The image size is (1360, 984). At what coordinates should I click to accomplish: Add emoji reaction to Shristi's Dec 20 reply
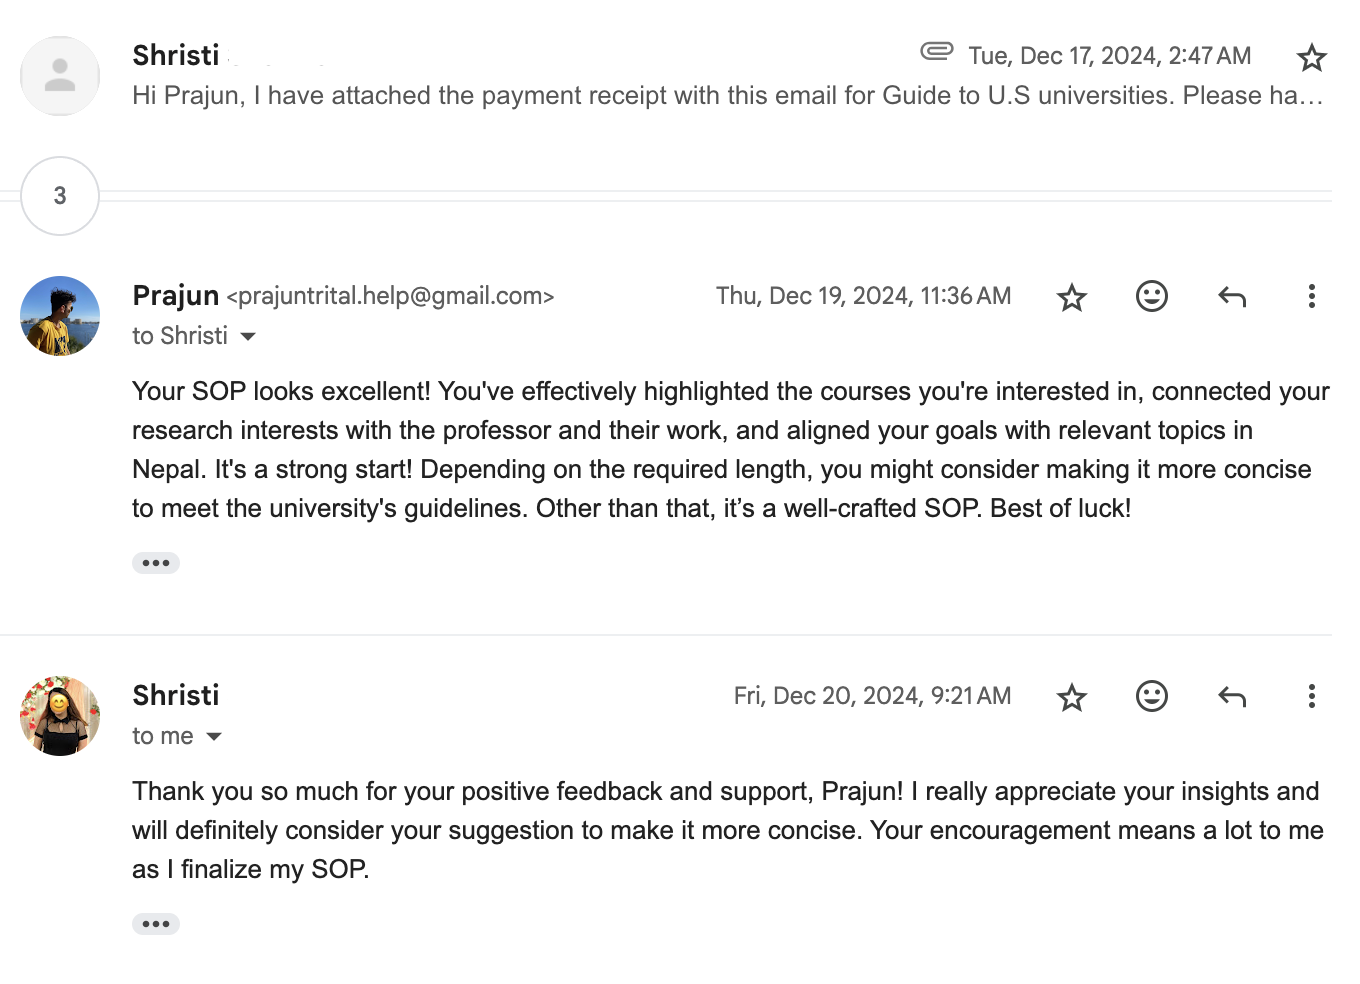1152,696
